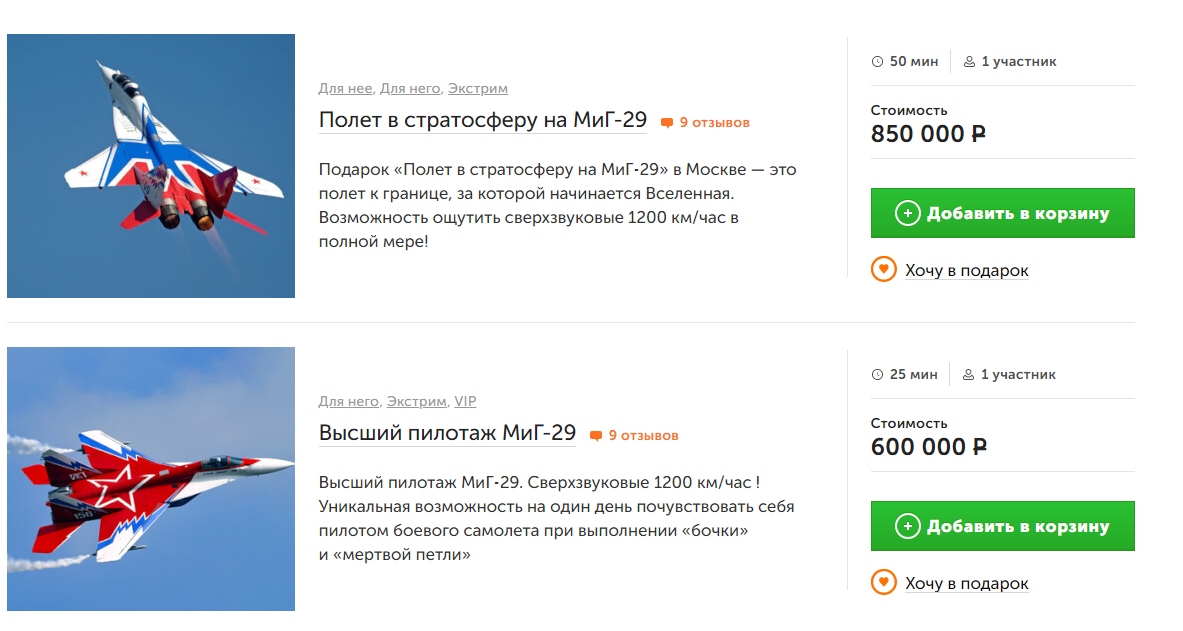1183x631 pixels.
Task: Open Полет в стратосферу на МиГ-29 title
Action: pyautogui.click(x=483, y=120)
